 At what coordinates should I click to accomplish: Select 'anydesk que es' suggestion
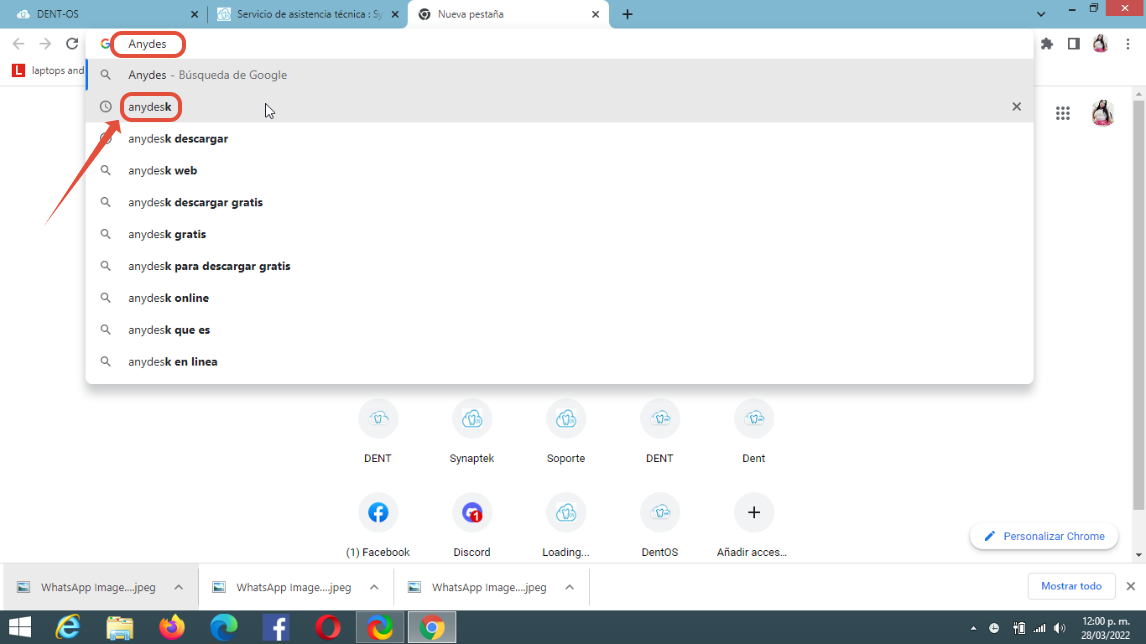click(560, 330)
